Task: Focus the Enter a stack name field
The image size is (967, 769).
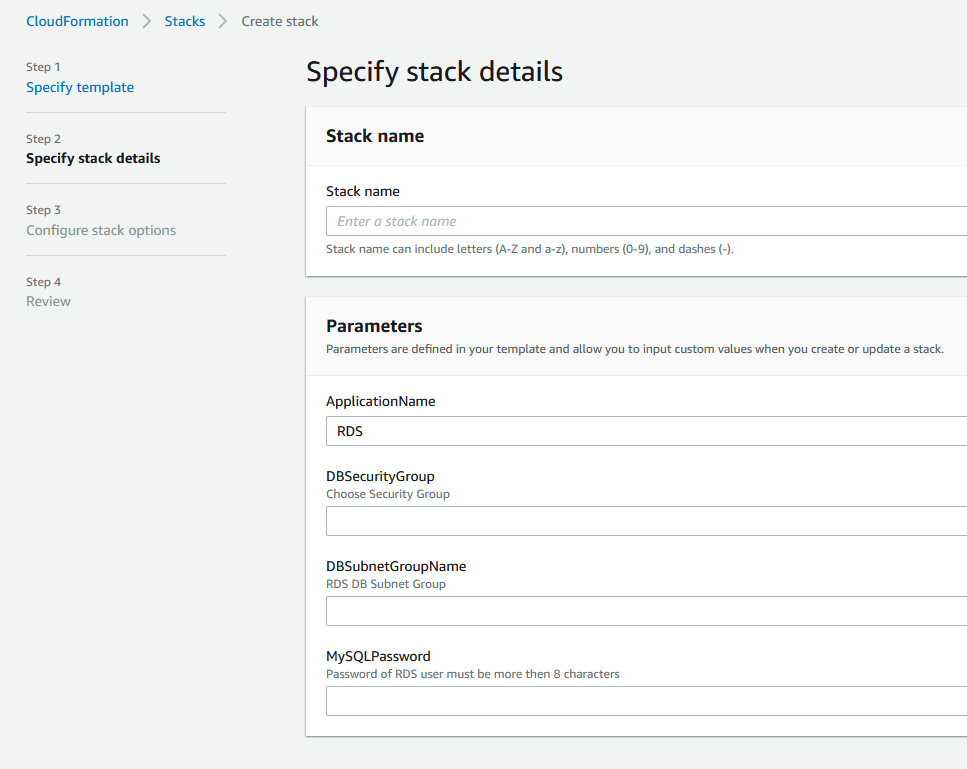Action: [646, 221]
